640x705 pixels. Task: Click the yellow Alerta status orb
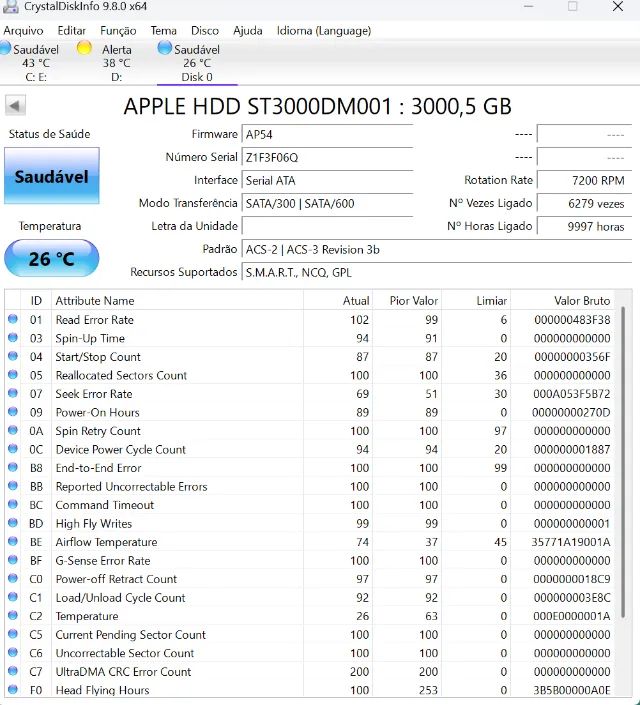[84, 48]
